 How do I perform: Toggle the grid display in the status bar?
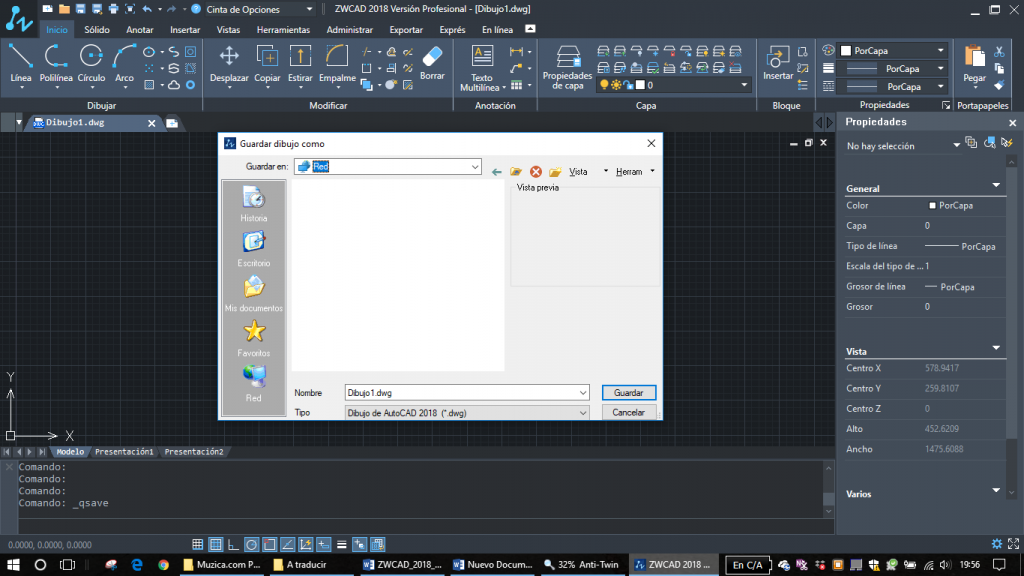(215, 545)
